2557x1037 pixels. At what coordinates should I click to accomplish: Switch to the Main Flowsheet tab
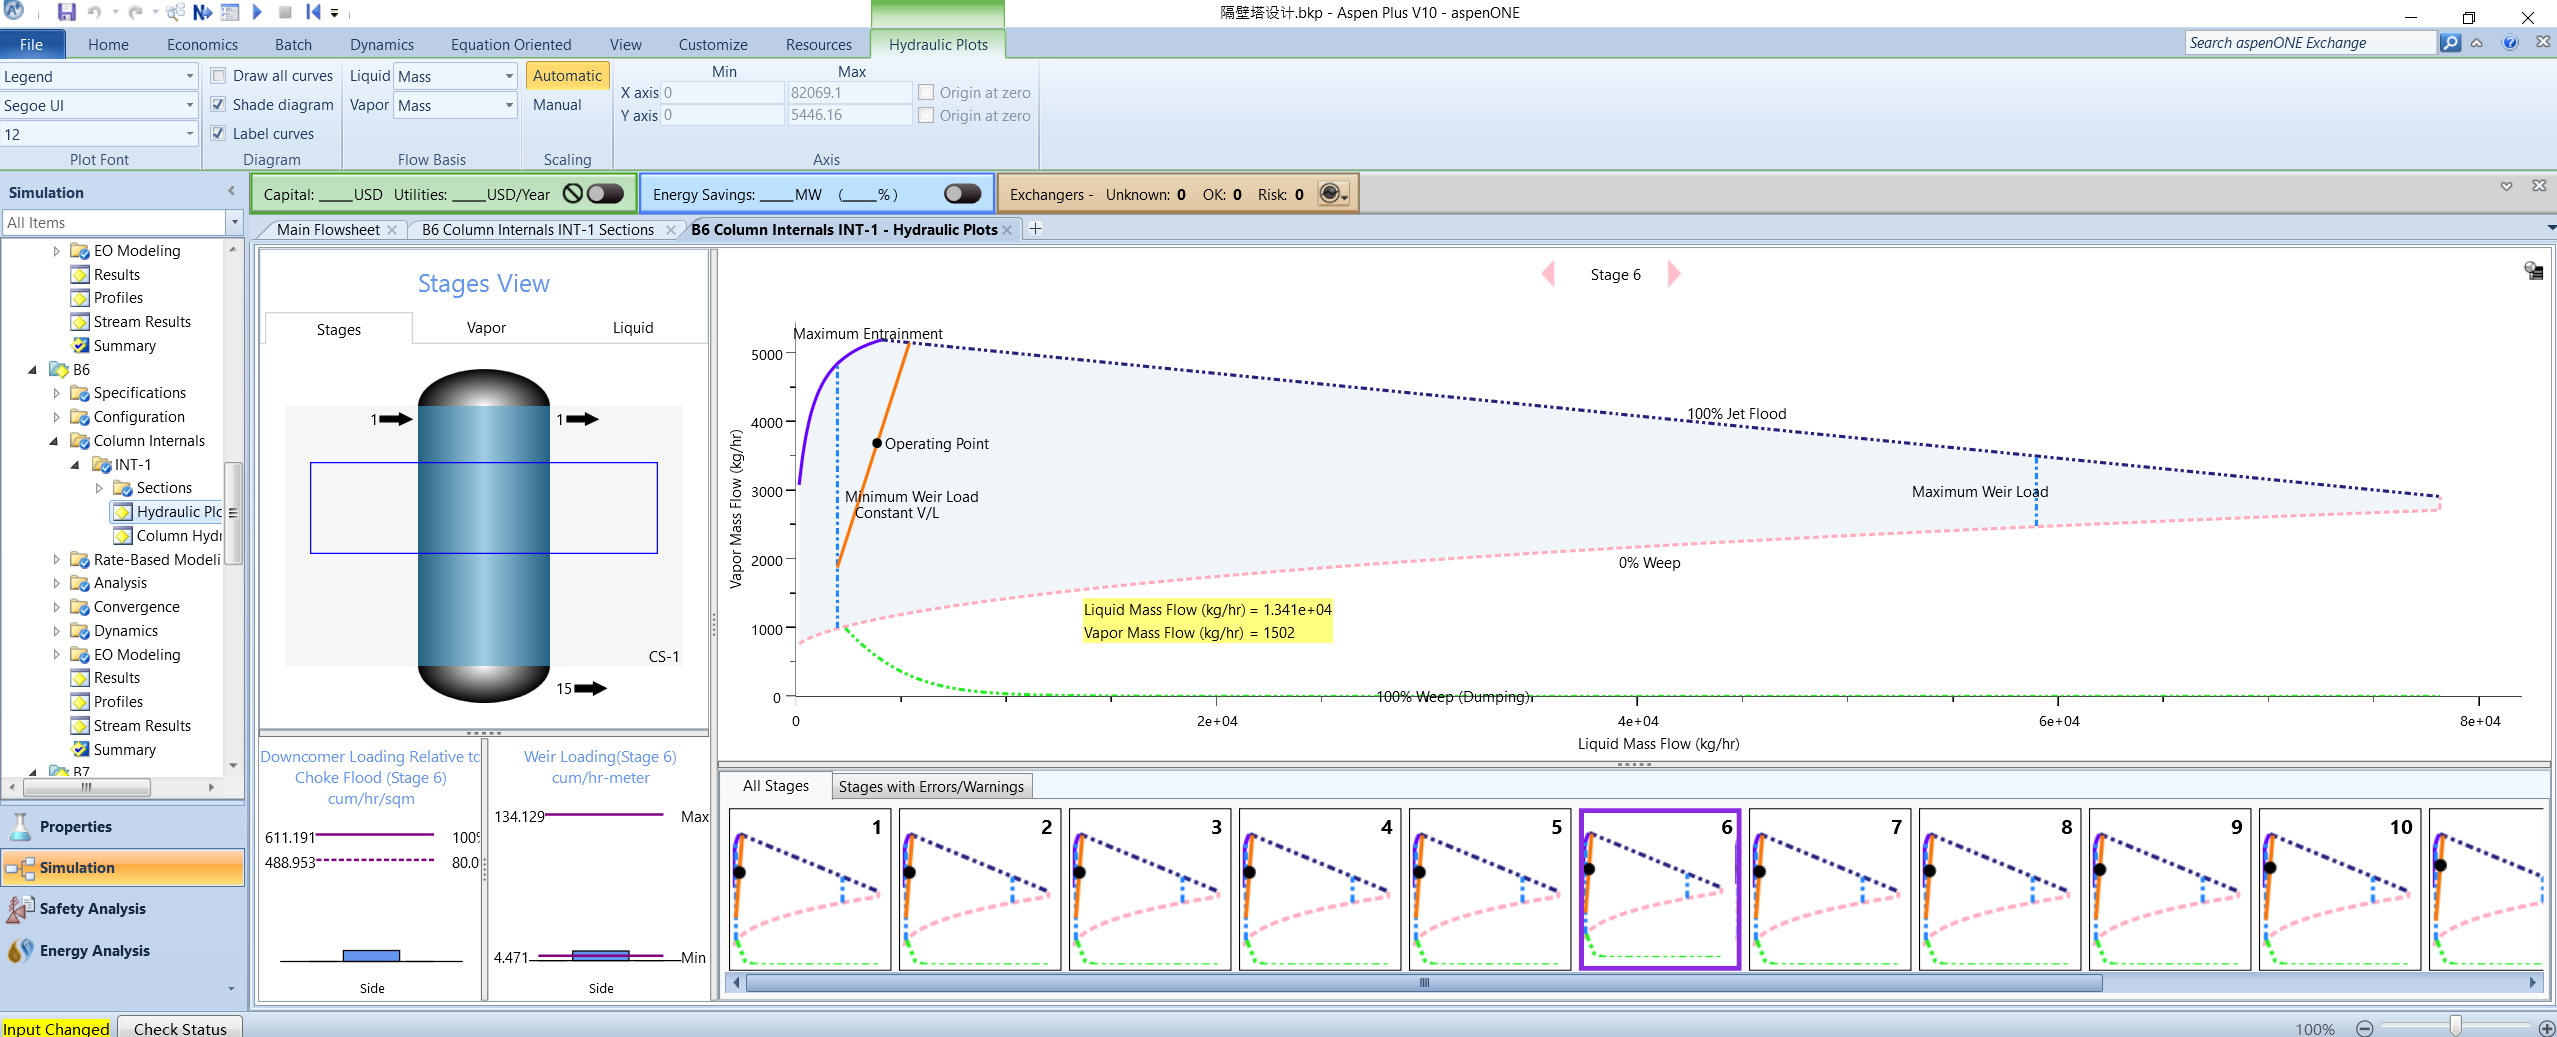(x=328, y=230)
